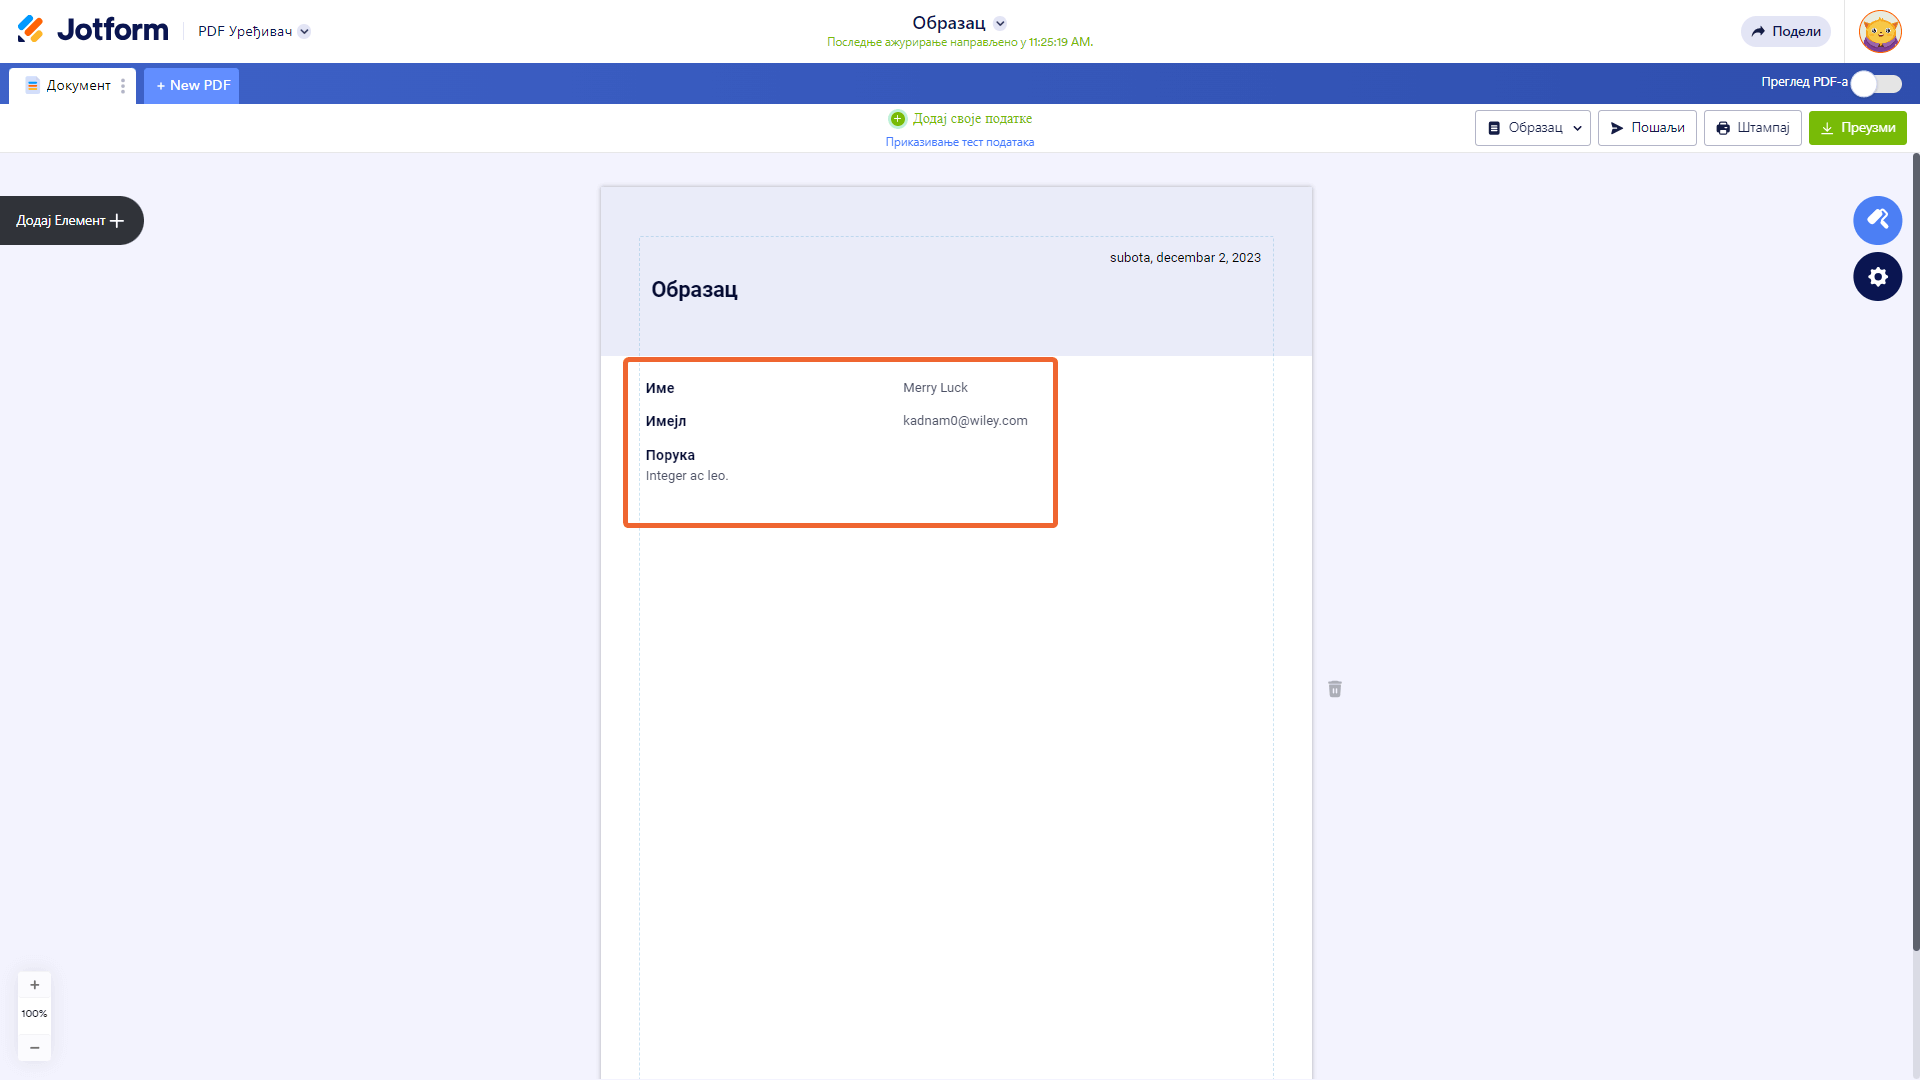Toggle the Преглед PDF-а switch
This screenshot has width=1920, height=1080.
click(1875, 84)
